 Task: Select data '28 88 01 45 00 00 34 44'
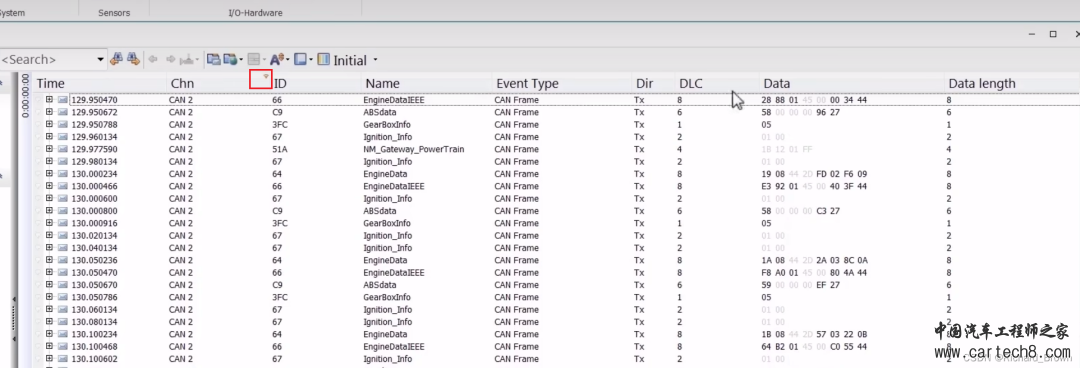pos(815,100)
